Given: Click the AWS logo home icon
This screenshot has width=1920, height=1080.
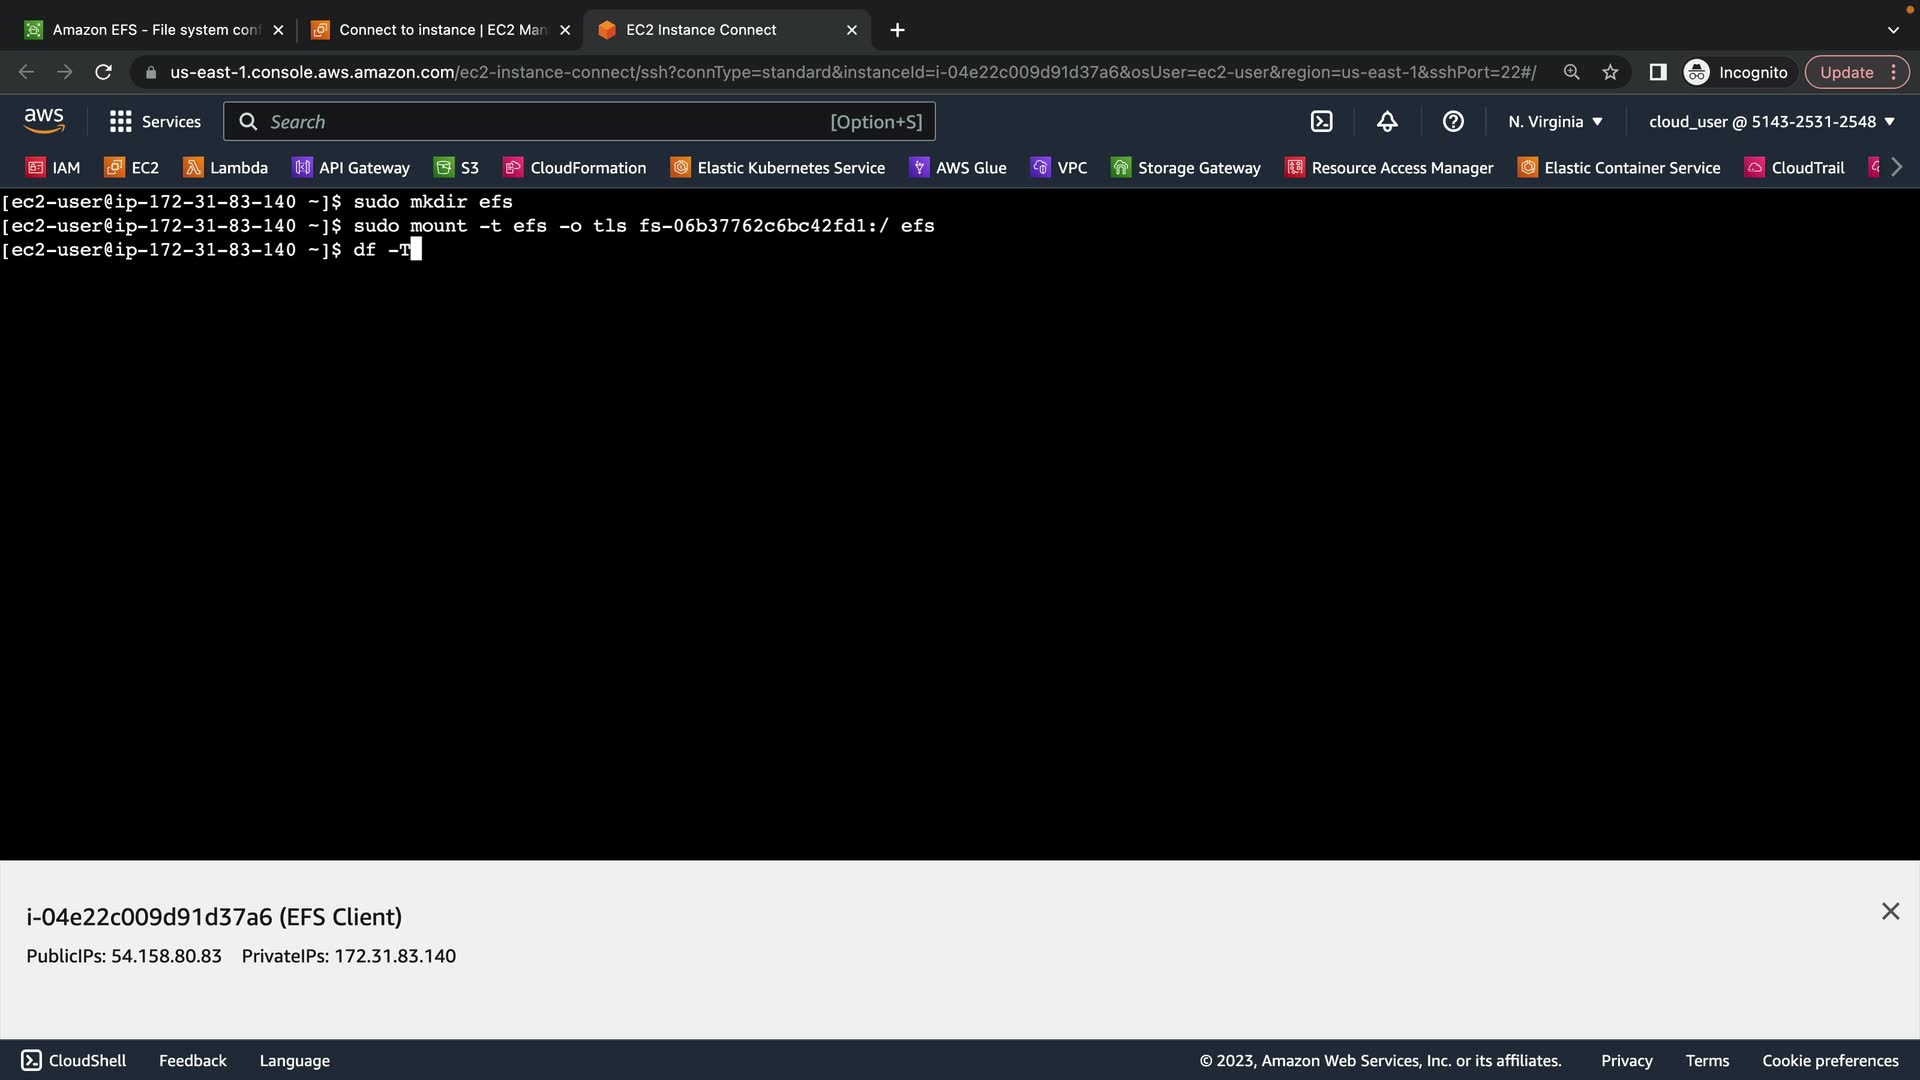Looking at the screenshot, I should pos(44,121).
